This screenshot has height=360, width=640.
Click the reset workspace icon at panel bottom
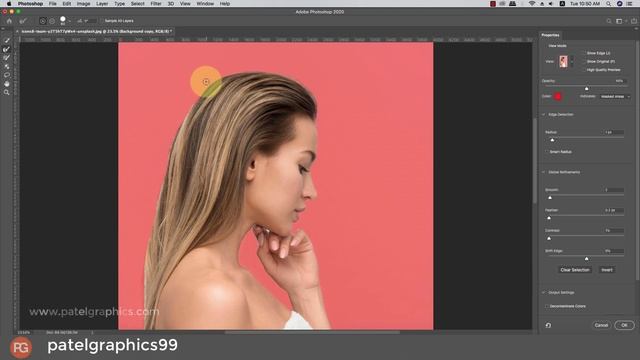click(x=548, y=325)
